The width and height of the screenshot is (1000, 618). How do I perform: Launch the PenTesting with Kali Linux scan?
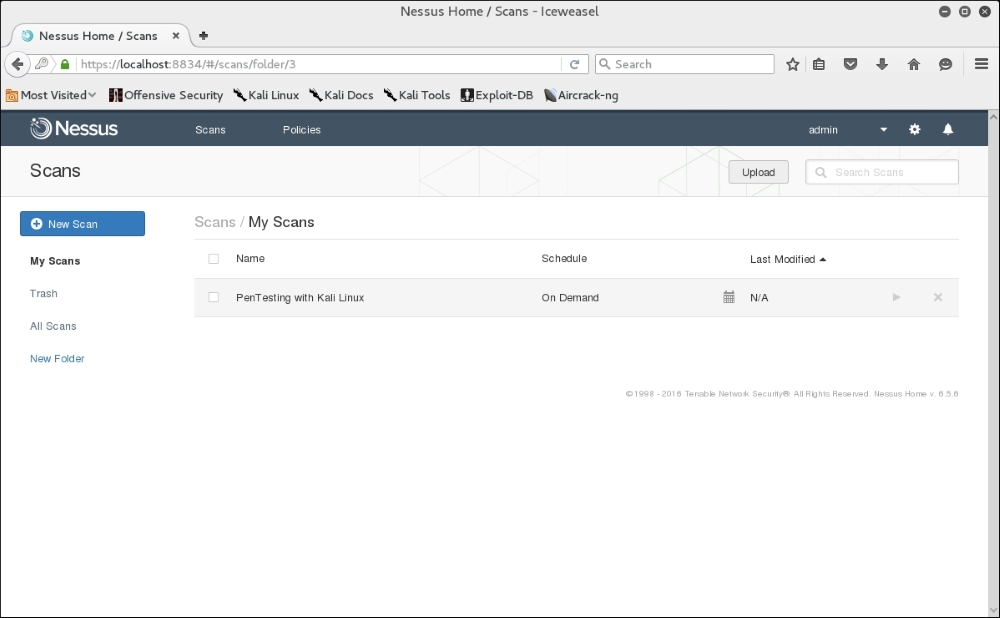tap(896, 297)
